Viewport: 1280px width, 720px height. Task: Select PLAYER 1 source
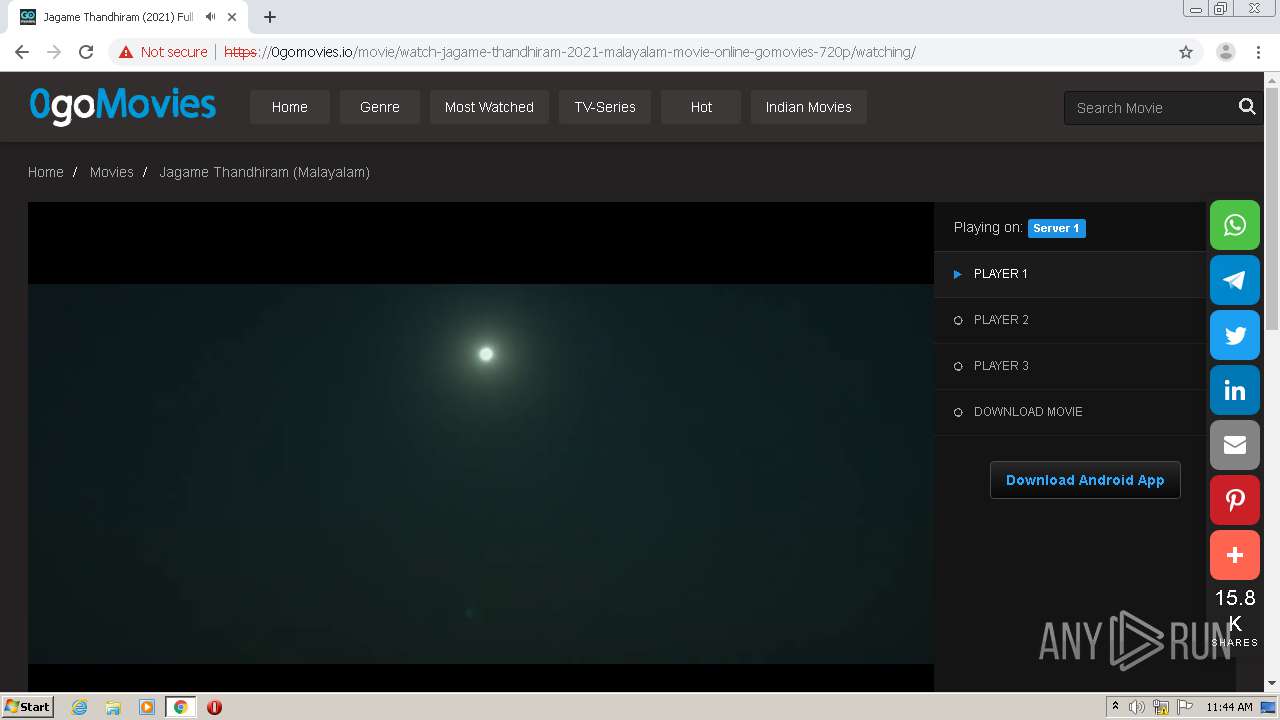[x=1070, y=274]
